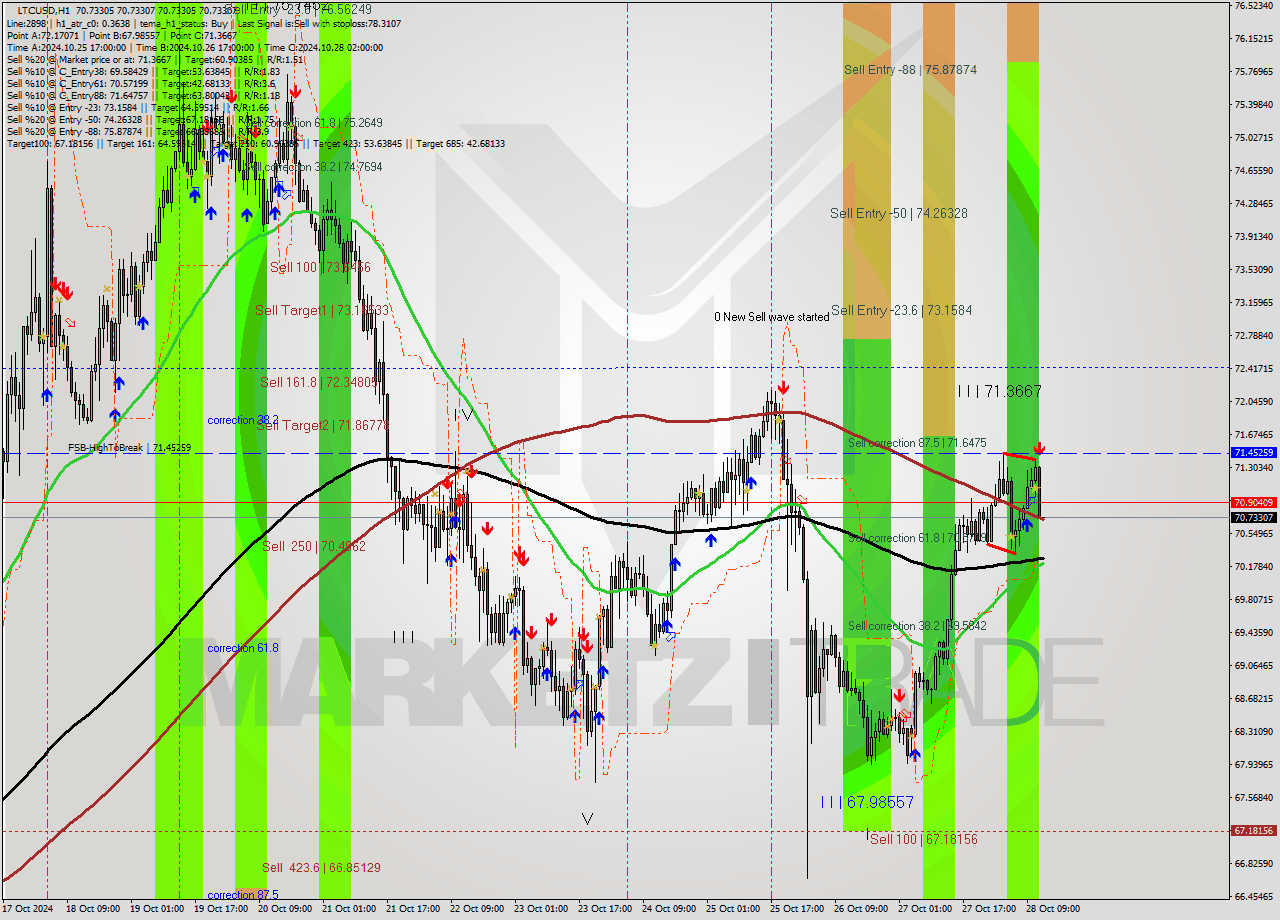Click the '22 Oct 09:00' time axis label
The width and height of the screenshot is (1280, 920).
point(476,909)
